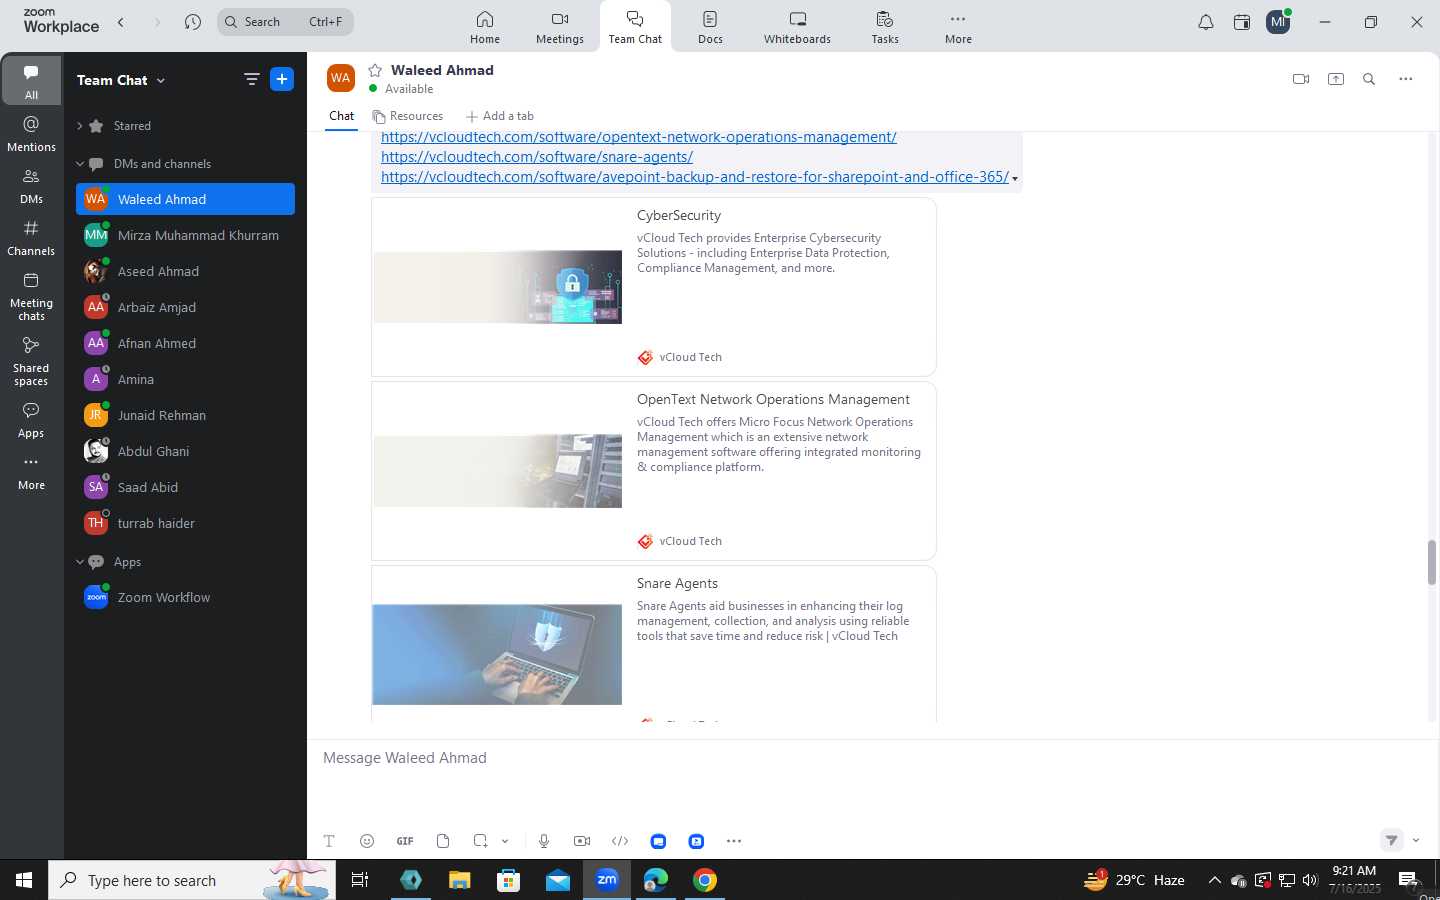Switch to the Meetings tab
Viewport: 1440px width, 900px height.
pos(560,27)
